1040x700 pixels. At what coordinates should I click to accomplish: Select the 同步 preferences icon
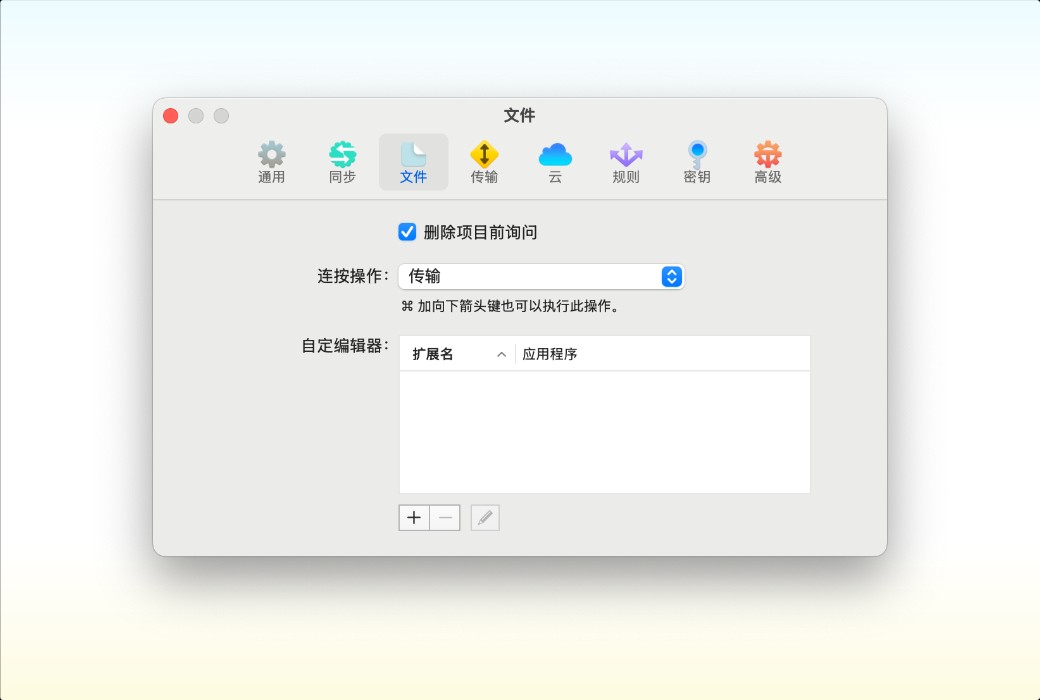click(342, 160)
